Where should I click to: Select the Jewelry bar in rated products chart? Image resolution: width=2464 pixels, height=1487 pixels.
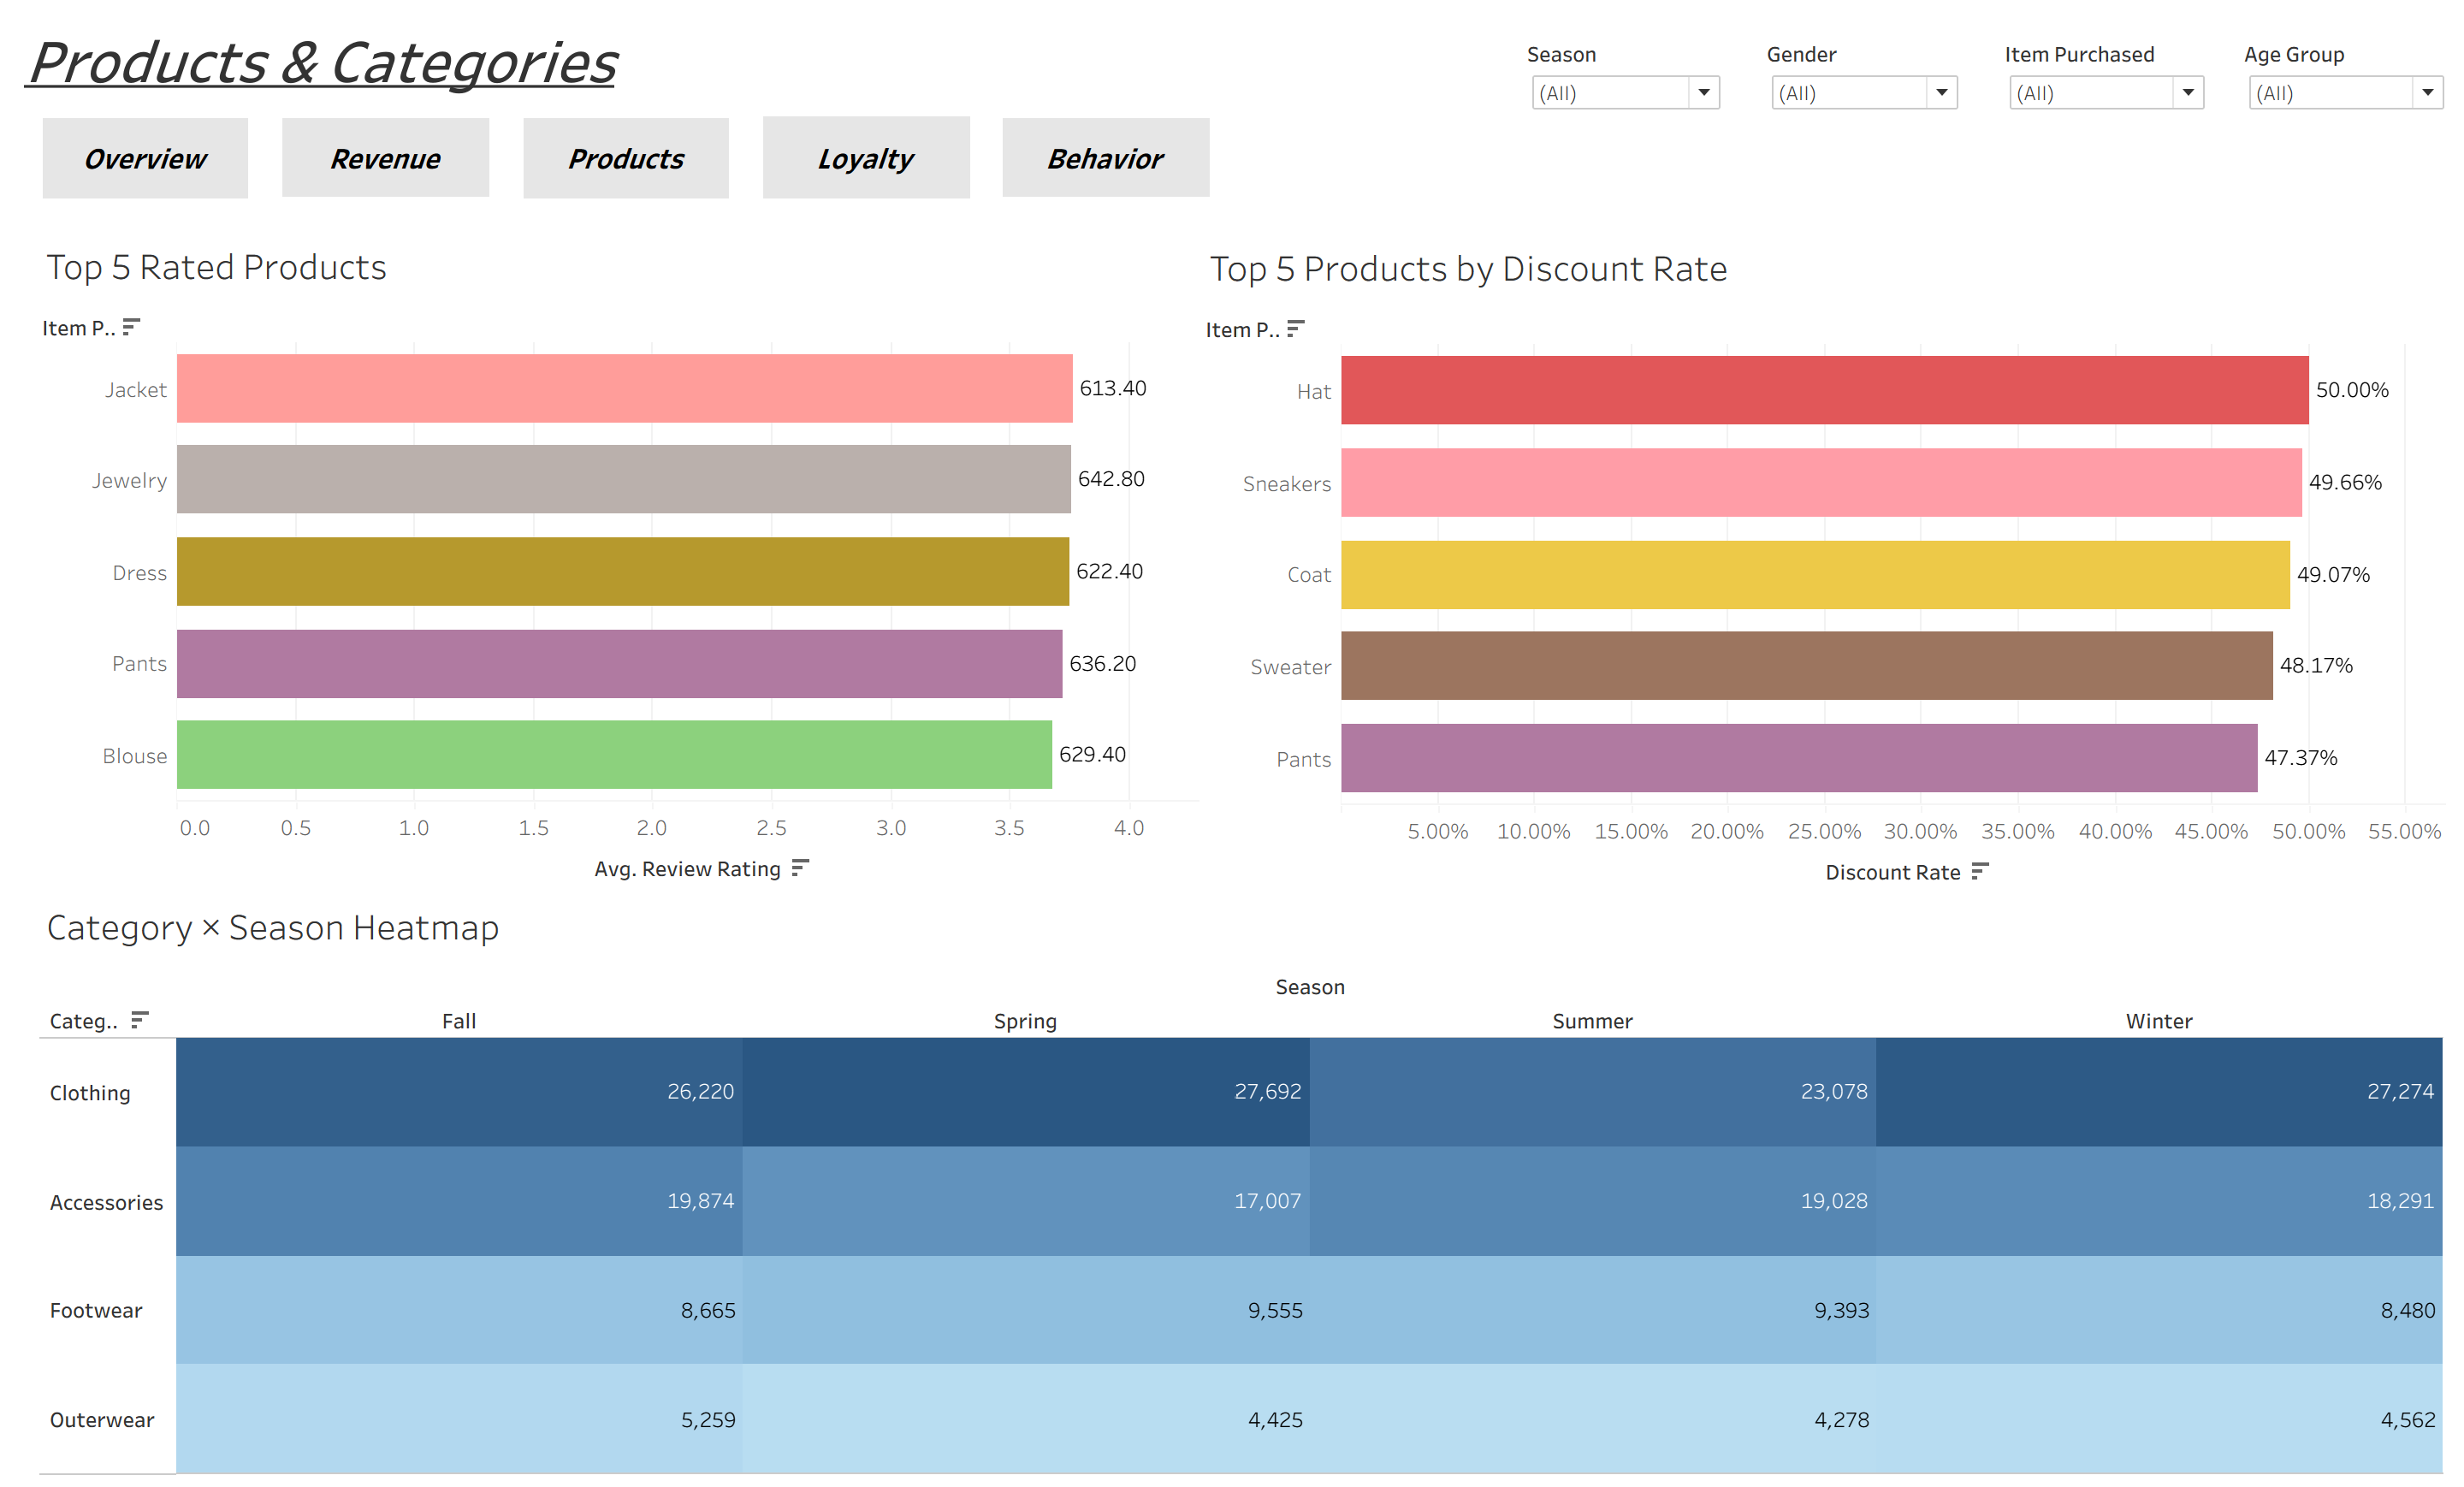(x=623, y=479)
